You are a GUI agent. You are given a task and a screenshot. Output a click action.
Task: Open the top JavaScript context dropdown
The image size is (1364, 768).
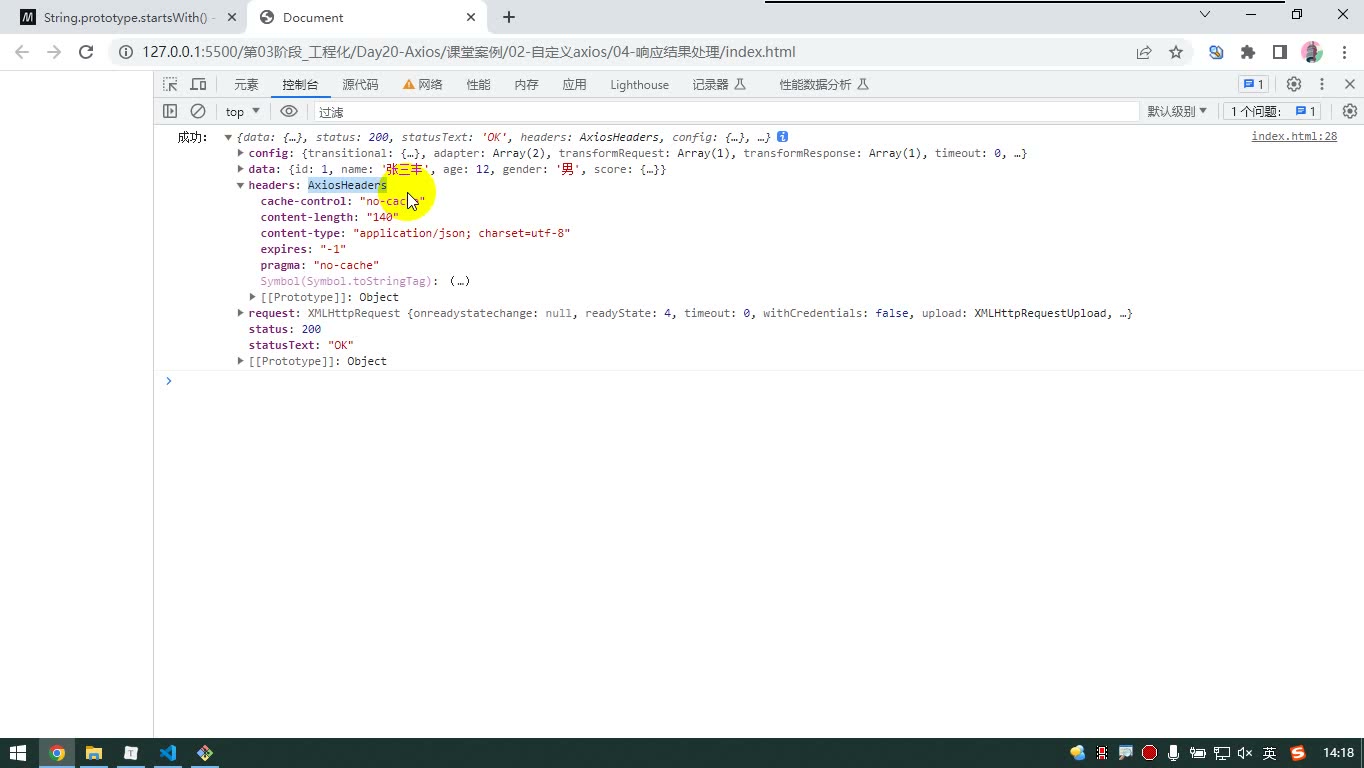242,111
